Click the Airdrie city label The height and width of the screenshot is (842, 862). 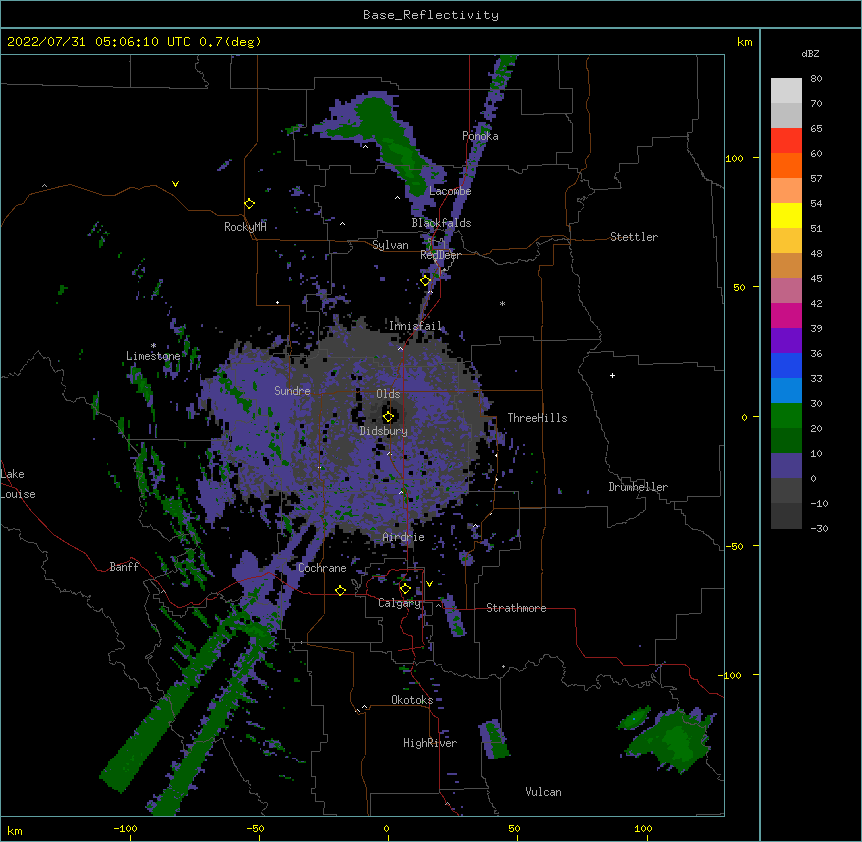404,537
